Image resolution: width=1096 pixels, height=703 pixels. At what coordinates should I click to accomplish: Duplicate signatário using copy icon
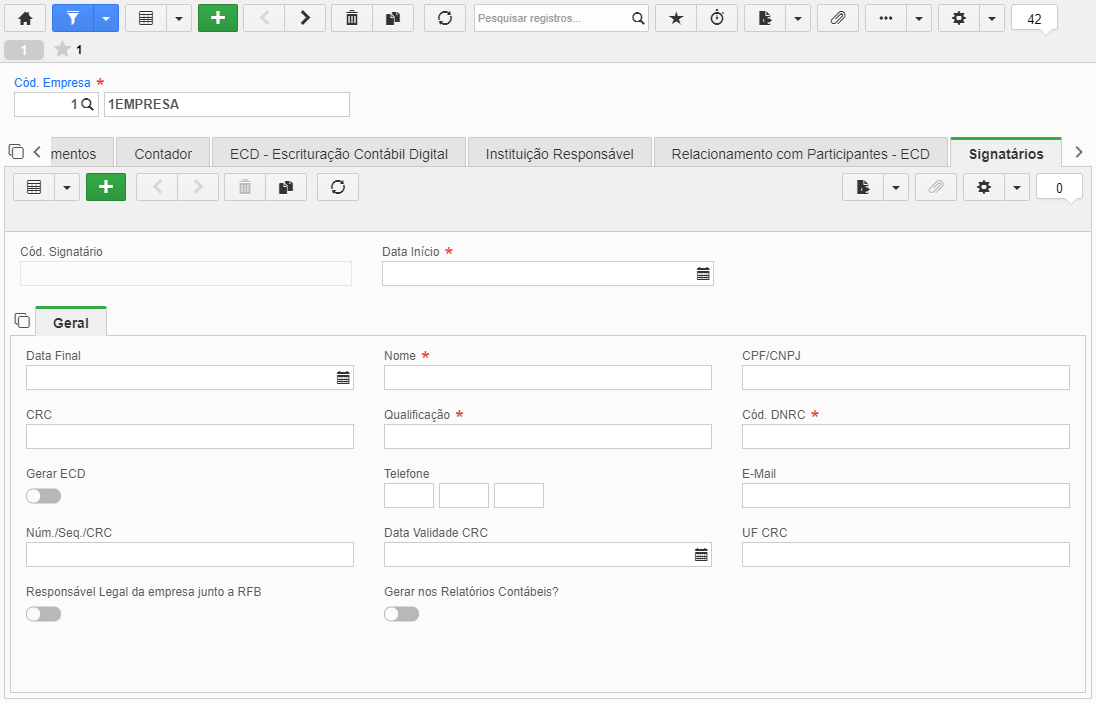point(286,187)
